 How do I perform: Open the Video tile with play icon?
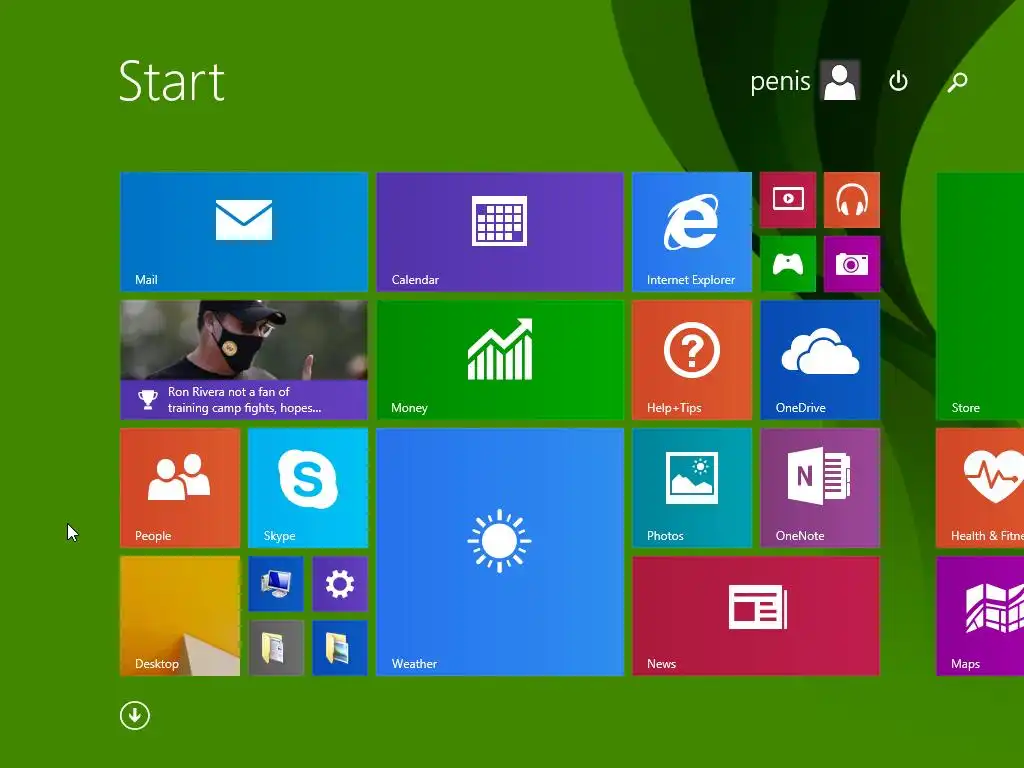click(788, 200)
